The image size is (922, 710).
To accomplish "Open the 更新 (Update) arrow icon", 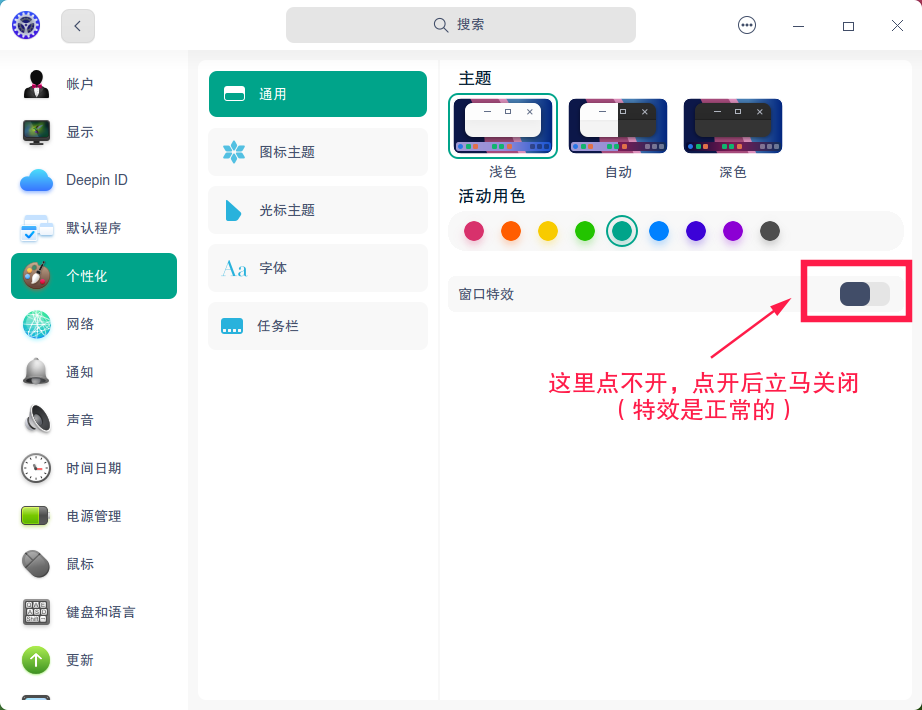I will click(x=37, y=660).
